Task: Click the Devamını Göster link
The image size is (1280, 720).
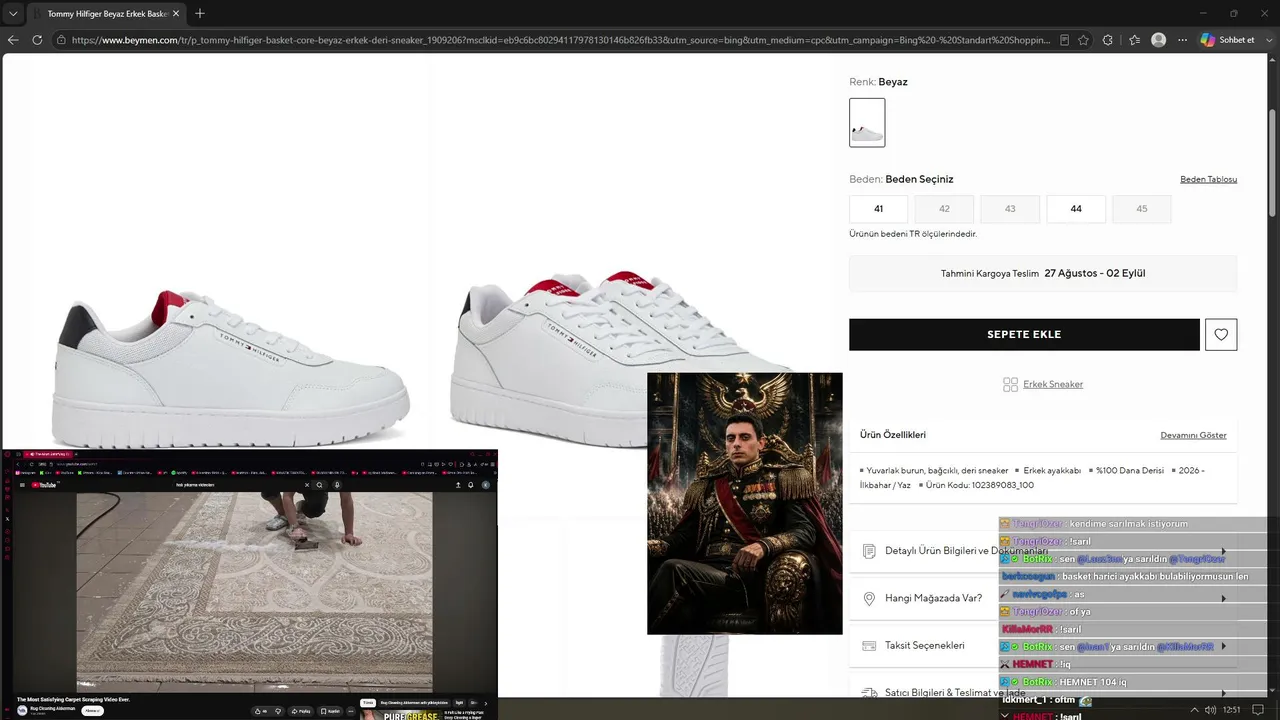Action: point(1193,435)
